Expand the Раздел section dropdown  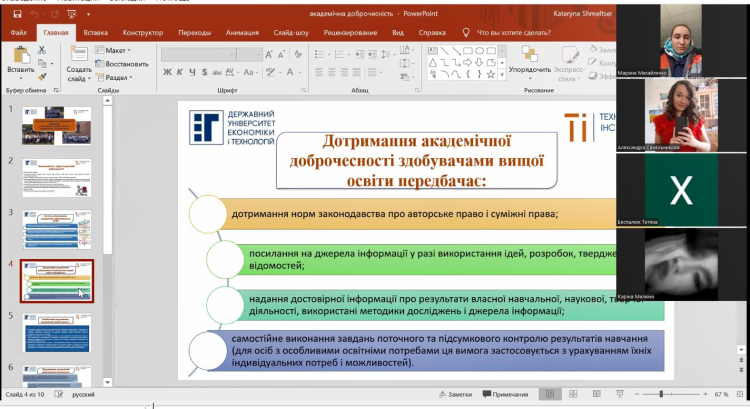(x=116, y=77)
